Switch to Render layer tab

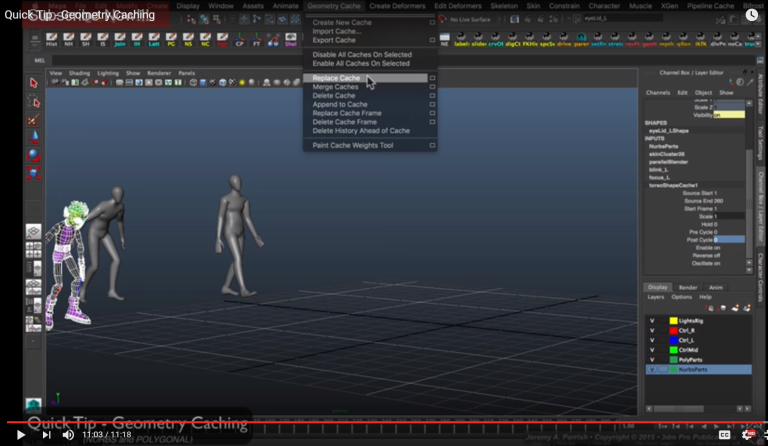tap(688, 287)
